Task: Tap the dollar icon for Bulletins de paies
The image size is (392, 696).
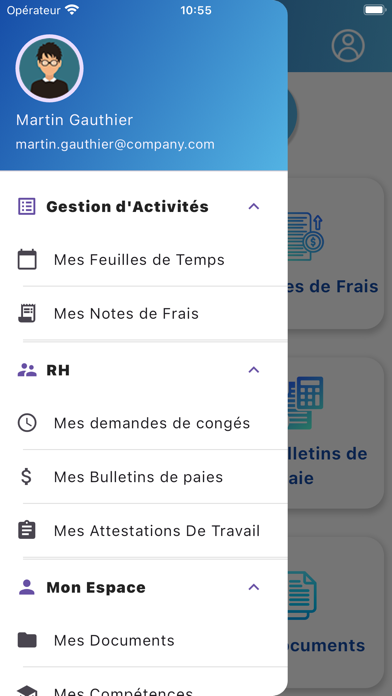Action: [27, 477]
